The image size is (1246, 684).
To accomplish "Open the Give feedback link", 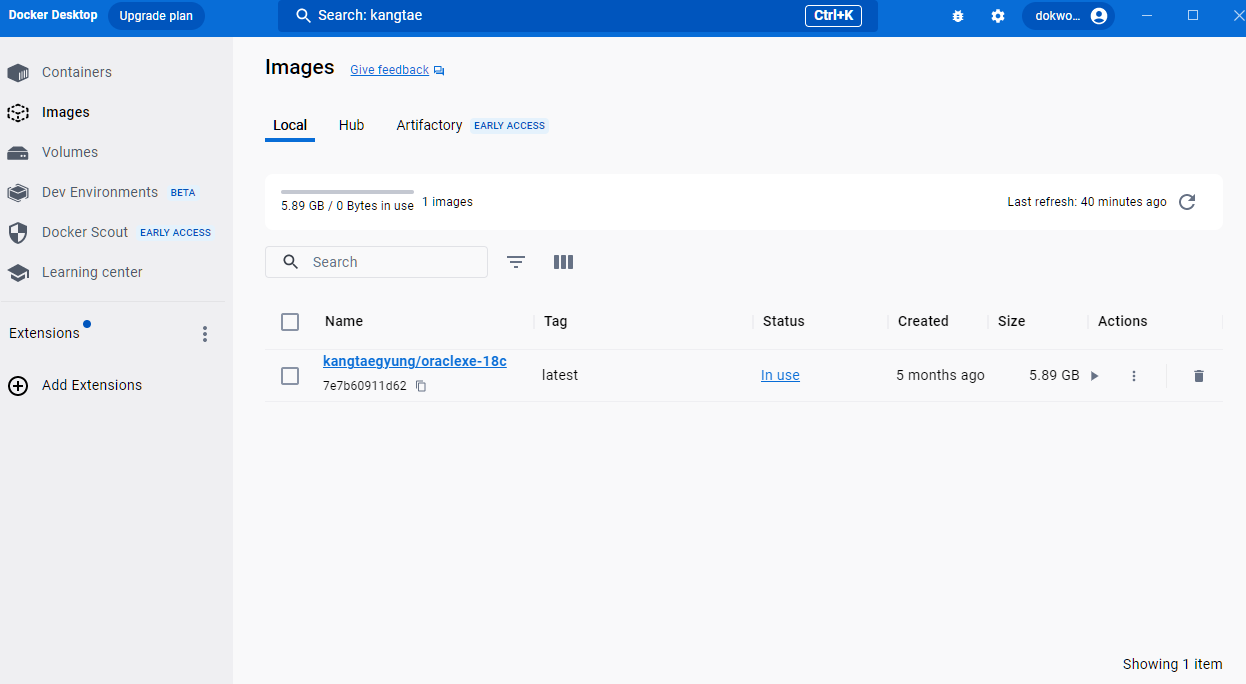I will click(389, 70).
